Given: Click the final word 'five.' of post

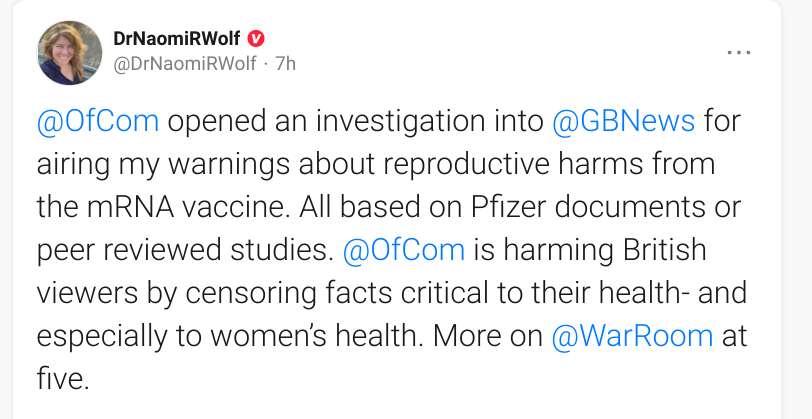Looking at the screenshot, I should [x=65, y=378].
